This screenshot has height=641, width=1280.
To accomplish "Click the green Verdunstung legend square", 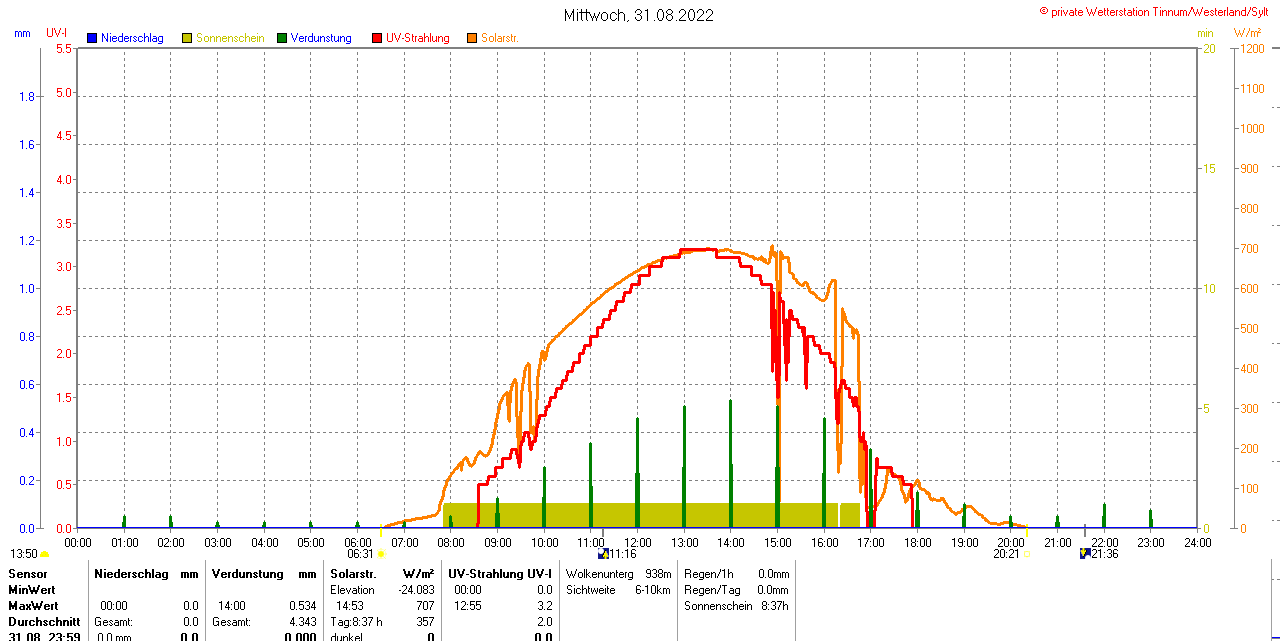I will coord(282,38).
